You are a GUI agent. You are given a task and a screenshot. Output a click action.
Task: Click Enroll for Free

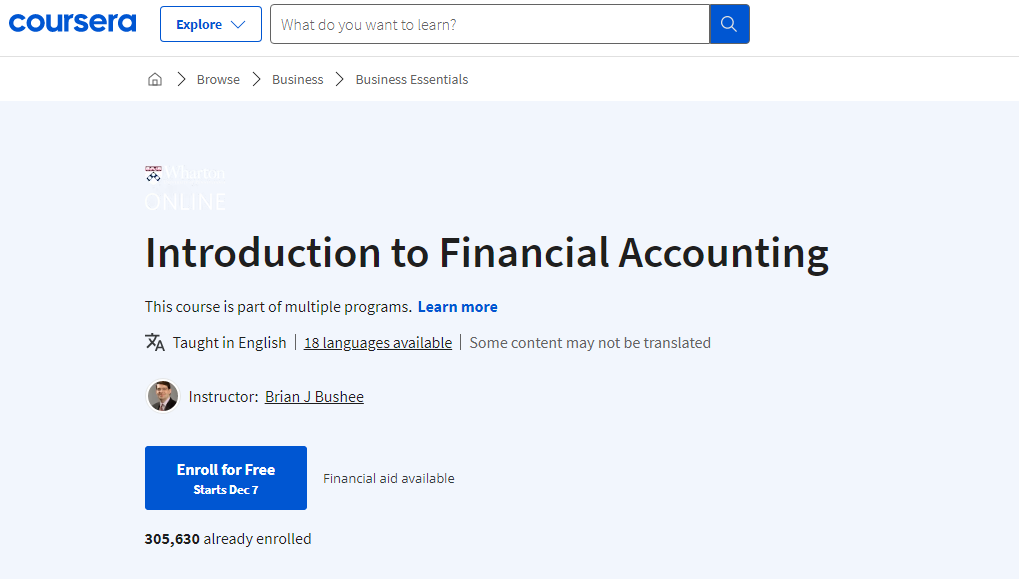pos(225,477)
